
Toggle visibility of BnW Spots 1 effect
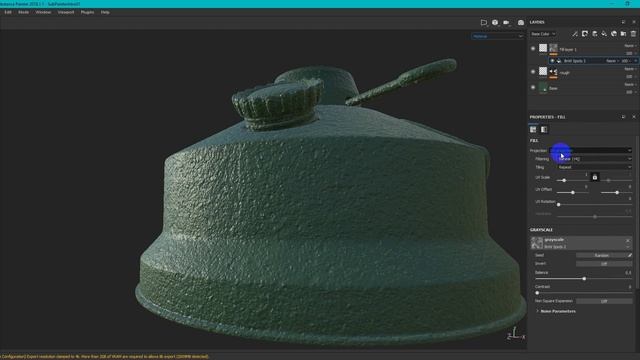tap(552, 61)
